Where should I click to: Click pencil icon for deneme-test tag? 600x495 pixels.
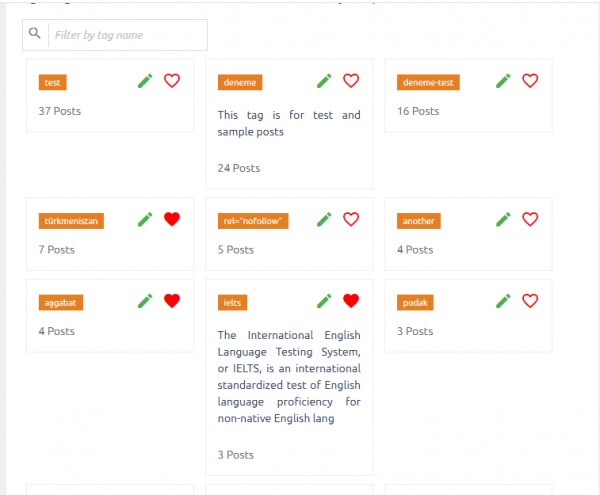[x=503, y=81]
